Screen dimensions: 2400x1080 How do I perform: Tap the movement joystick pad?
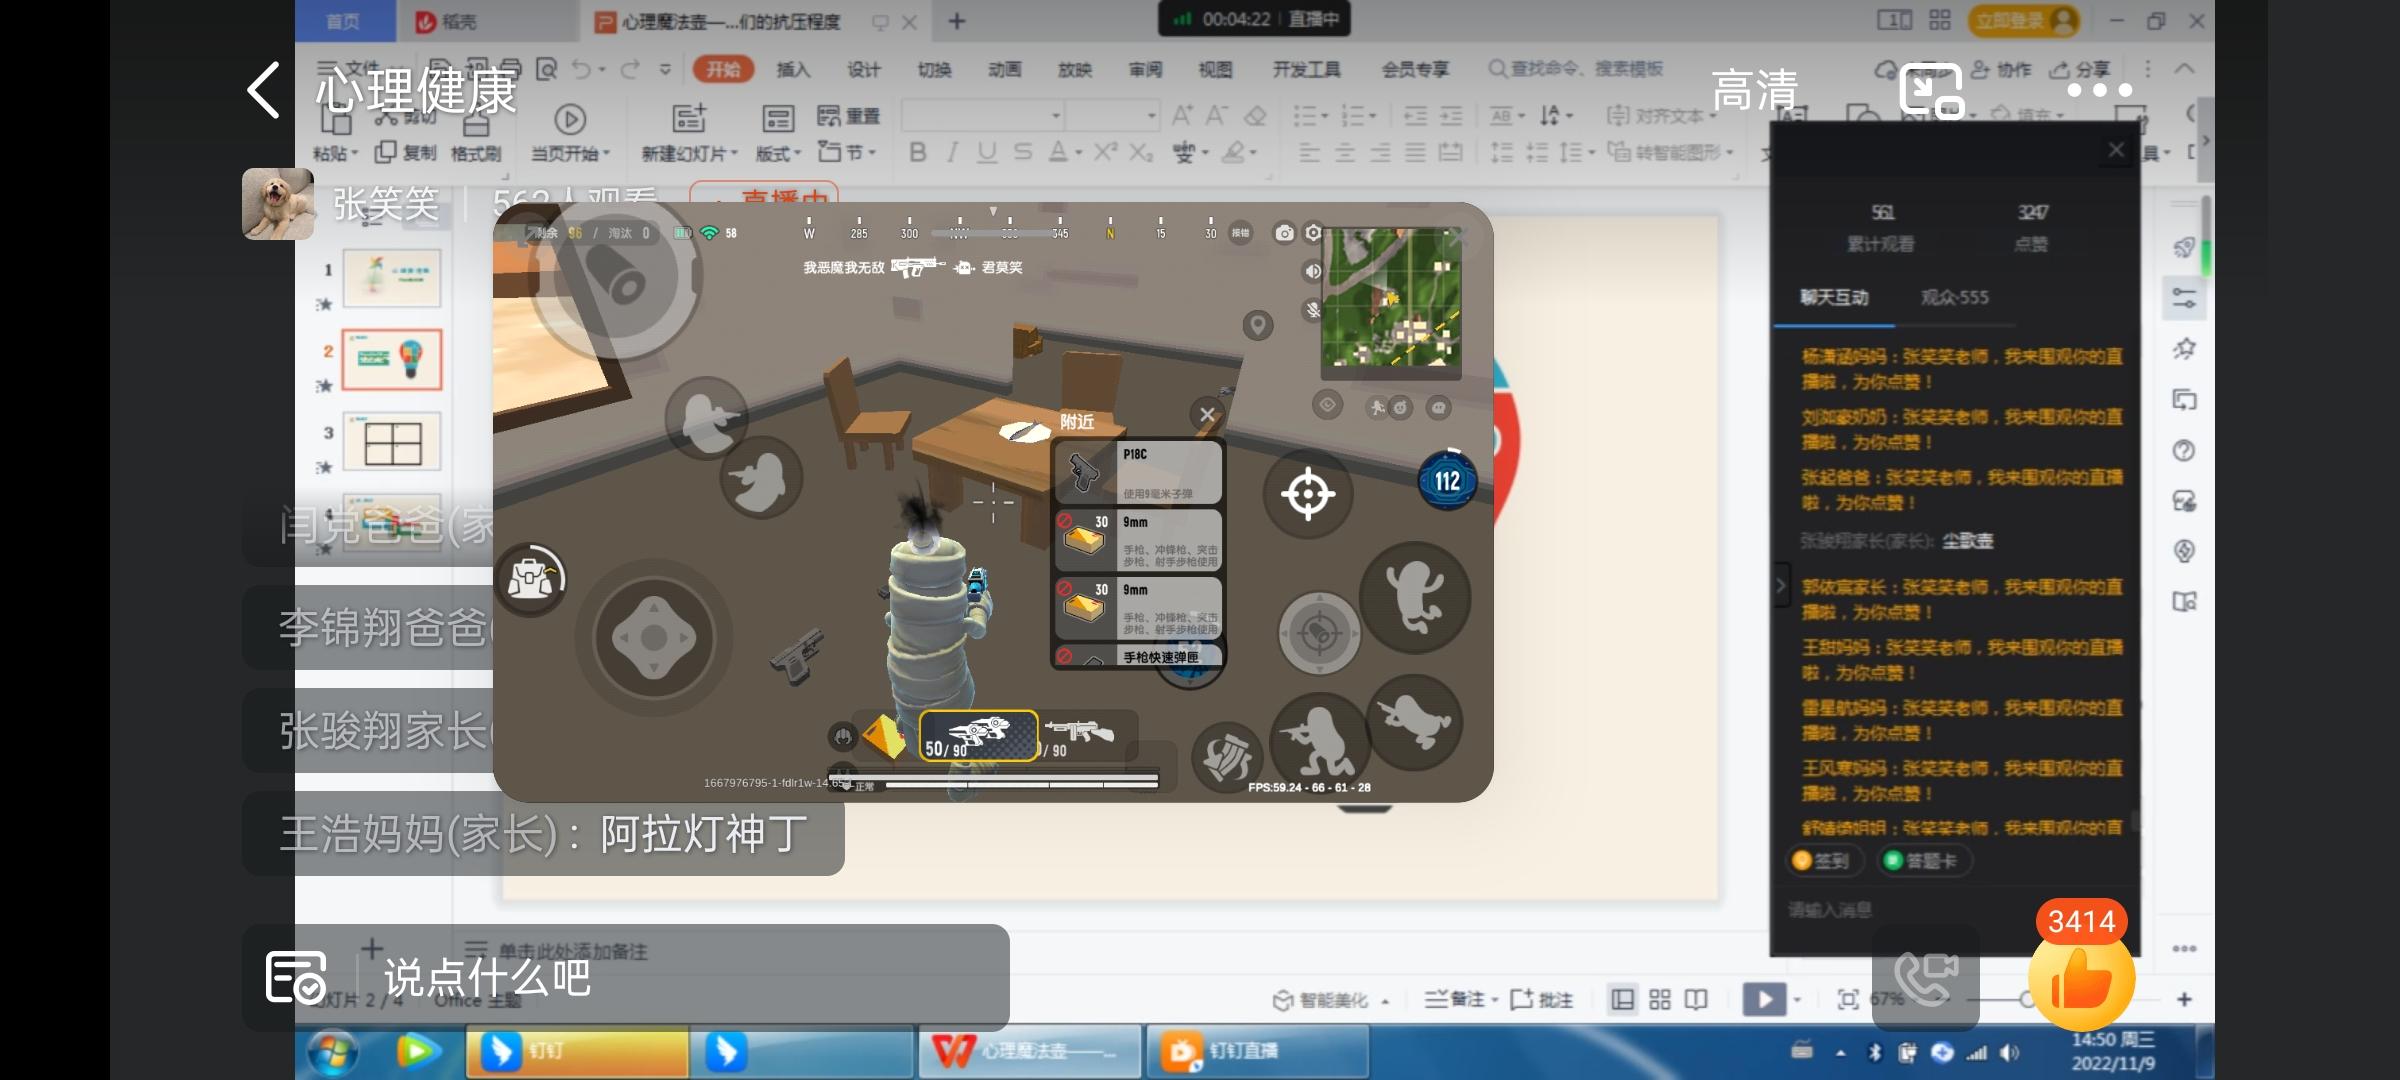(x=654, y=637)
